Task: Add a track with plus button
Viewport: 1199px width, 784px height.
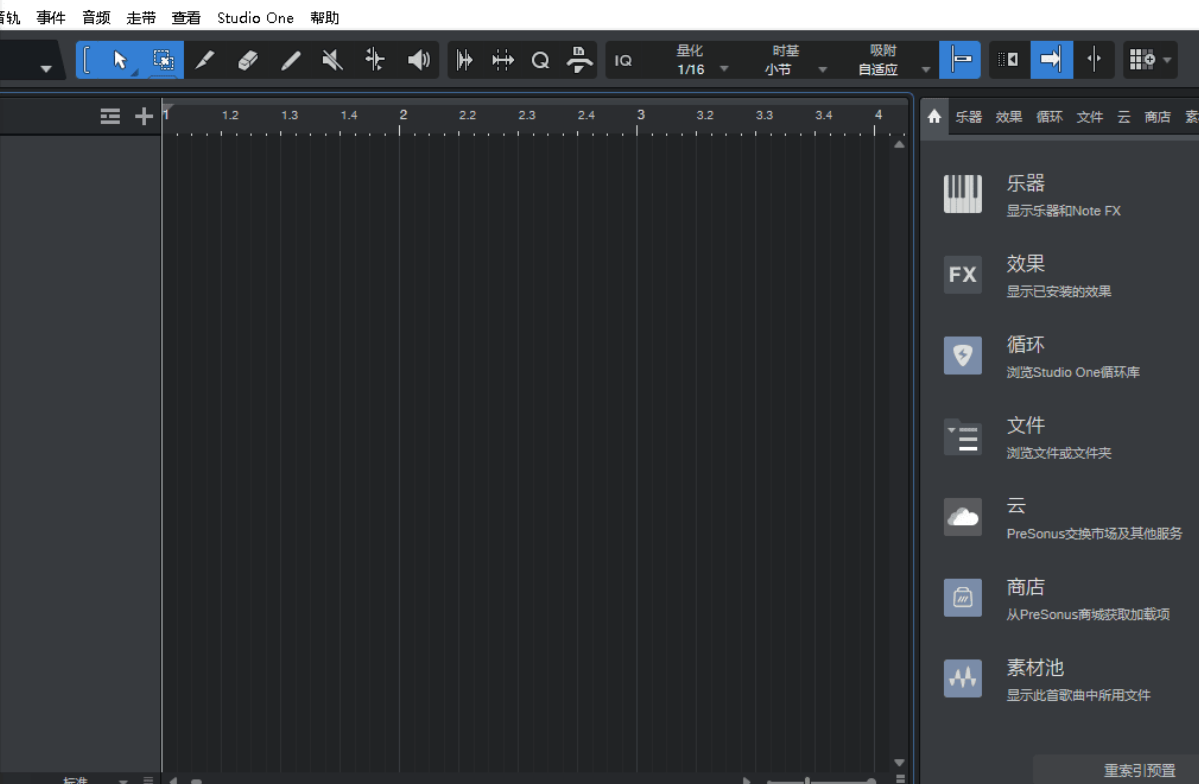Action: pyautogui.click(x=144, y=116)
